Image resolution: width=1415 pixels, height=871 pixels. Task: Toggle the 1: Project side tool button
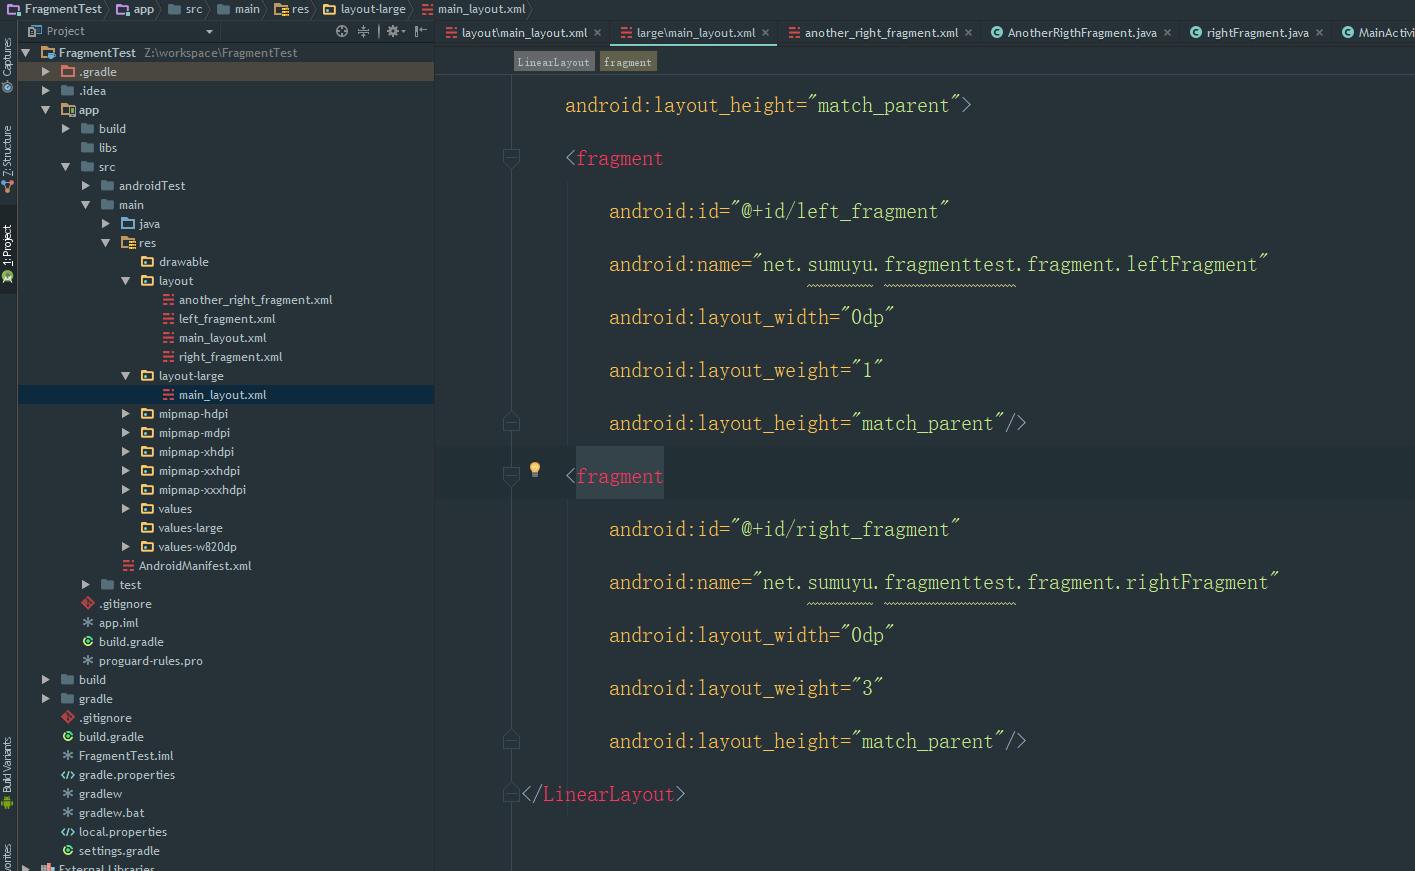pyautogui.click(x=8, y=253)
